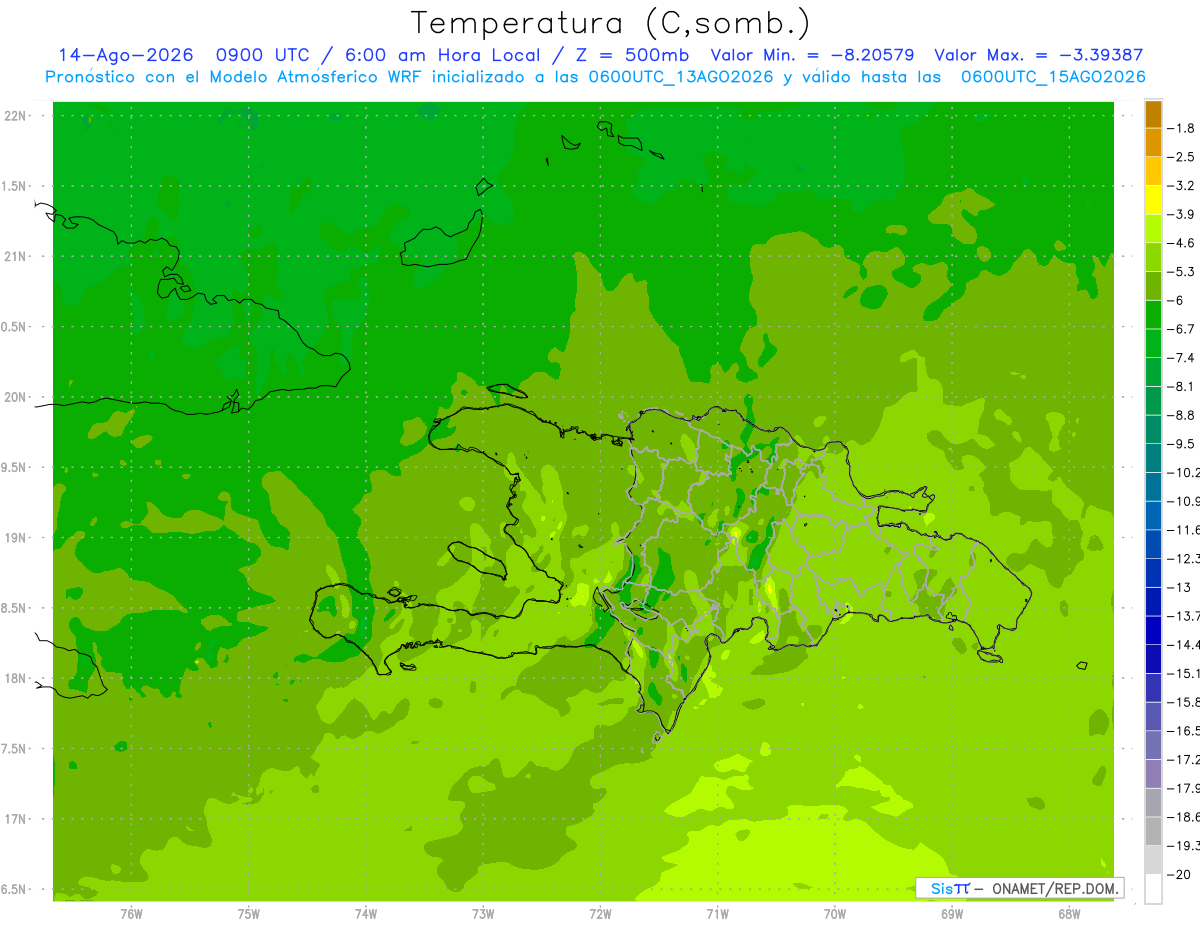This screenshot has height=927, width=1200.
Task: Click the "-1.8" legend value
Action: click(x=1182, y=128)
